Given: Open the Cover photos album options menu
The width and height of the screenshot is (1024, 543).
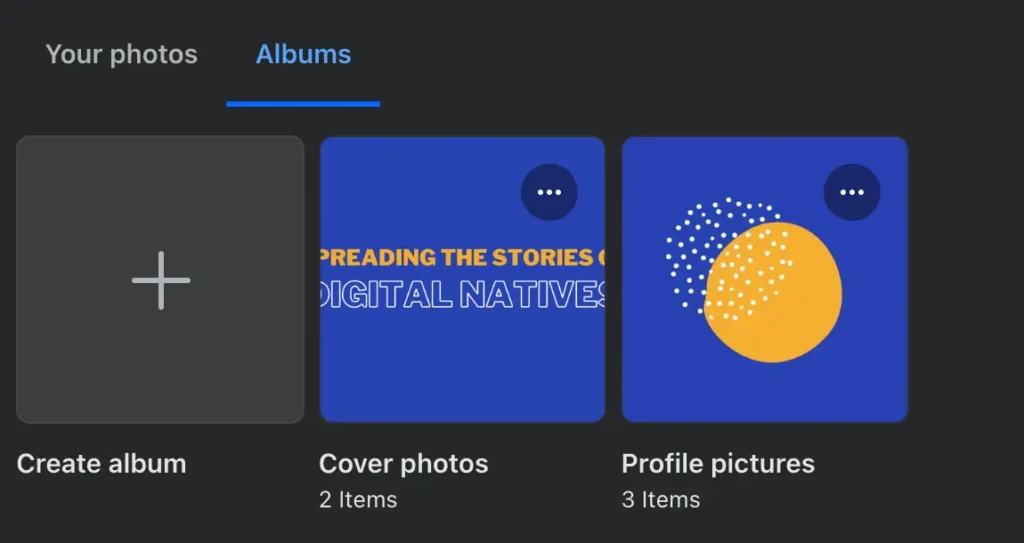Looking at the screenshot, I should tap(549, 192).
